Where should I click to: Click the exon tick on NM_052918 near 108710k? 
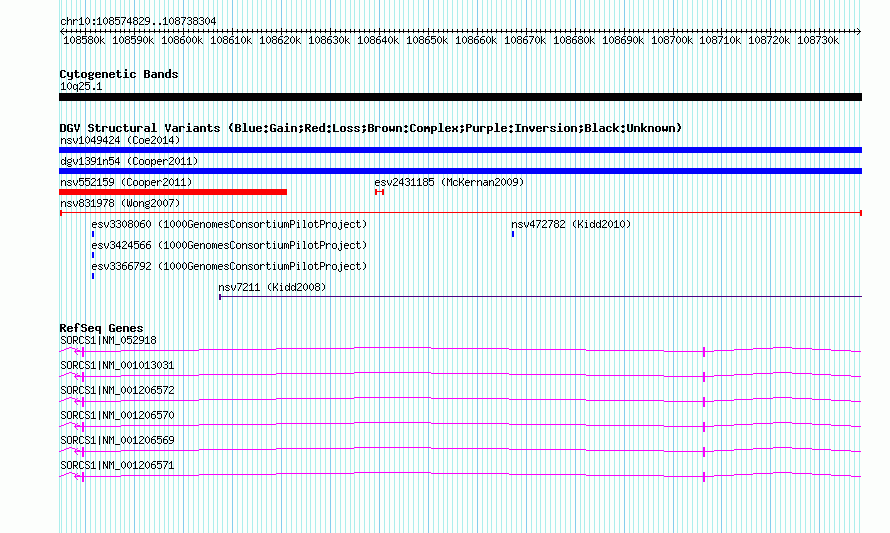tap(704, 352)
